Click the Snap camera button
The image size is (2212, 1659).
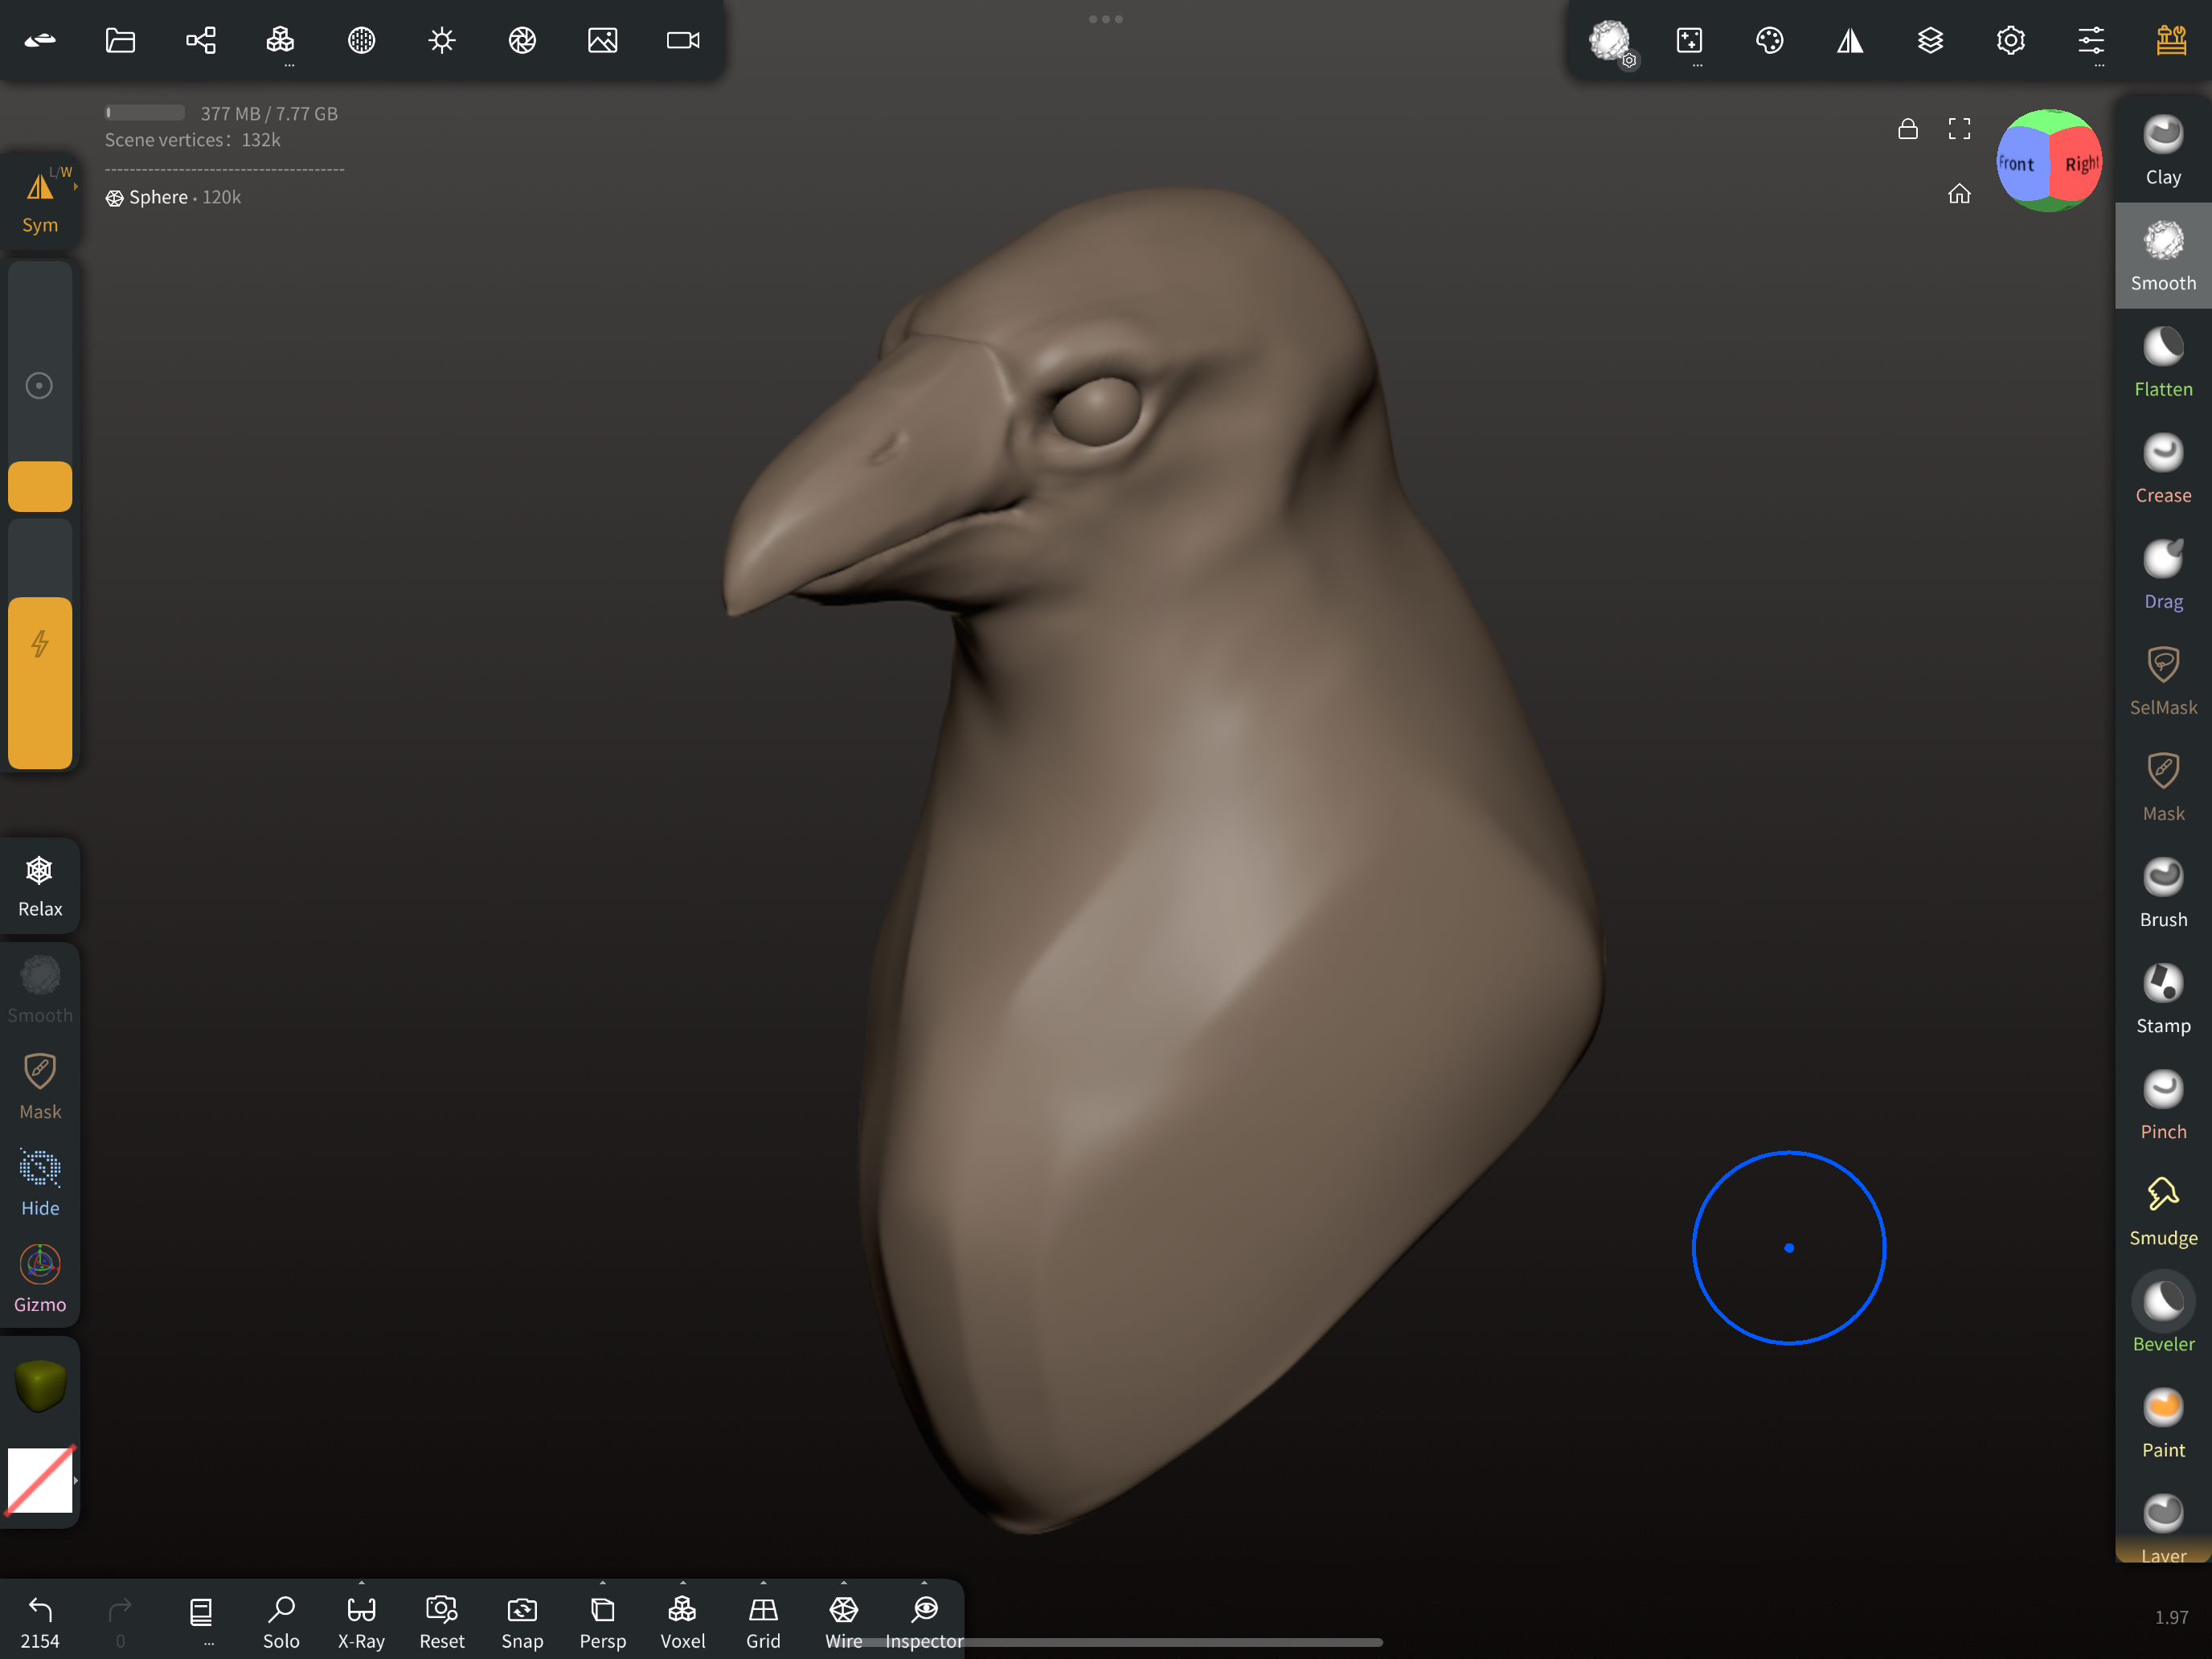tap(522, 1621)
